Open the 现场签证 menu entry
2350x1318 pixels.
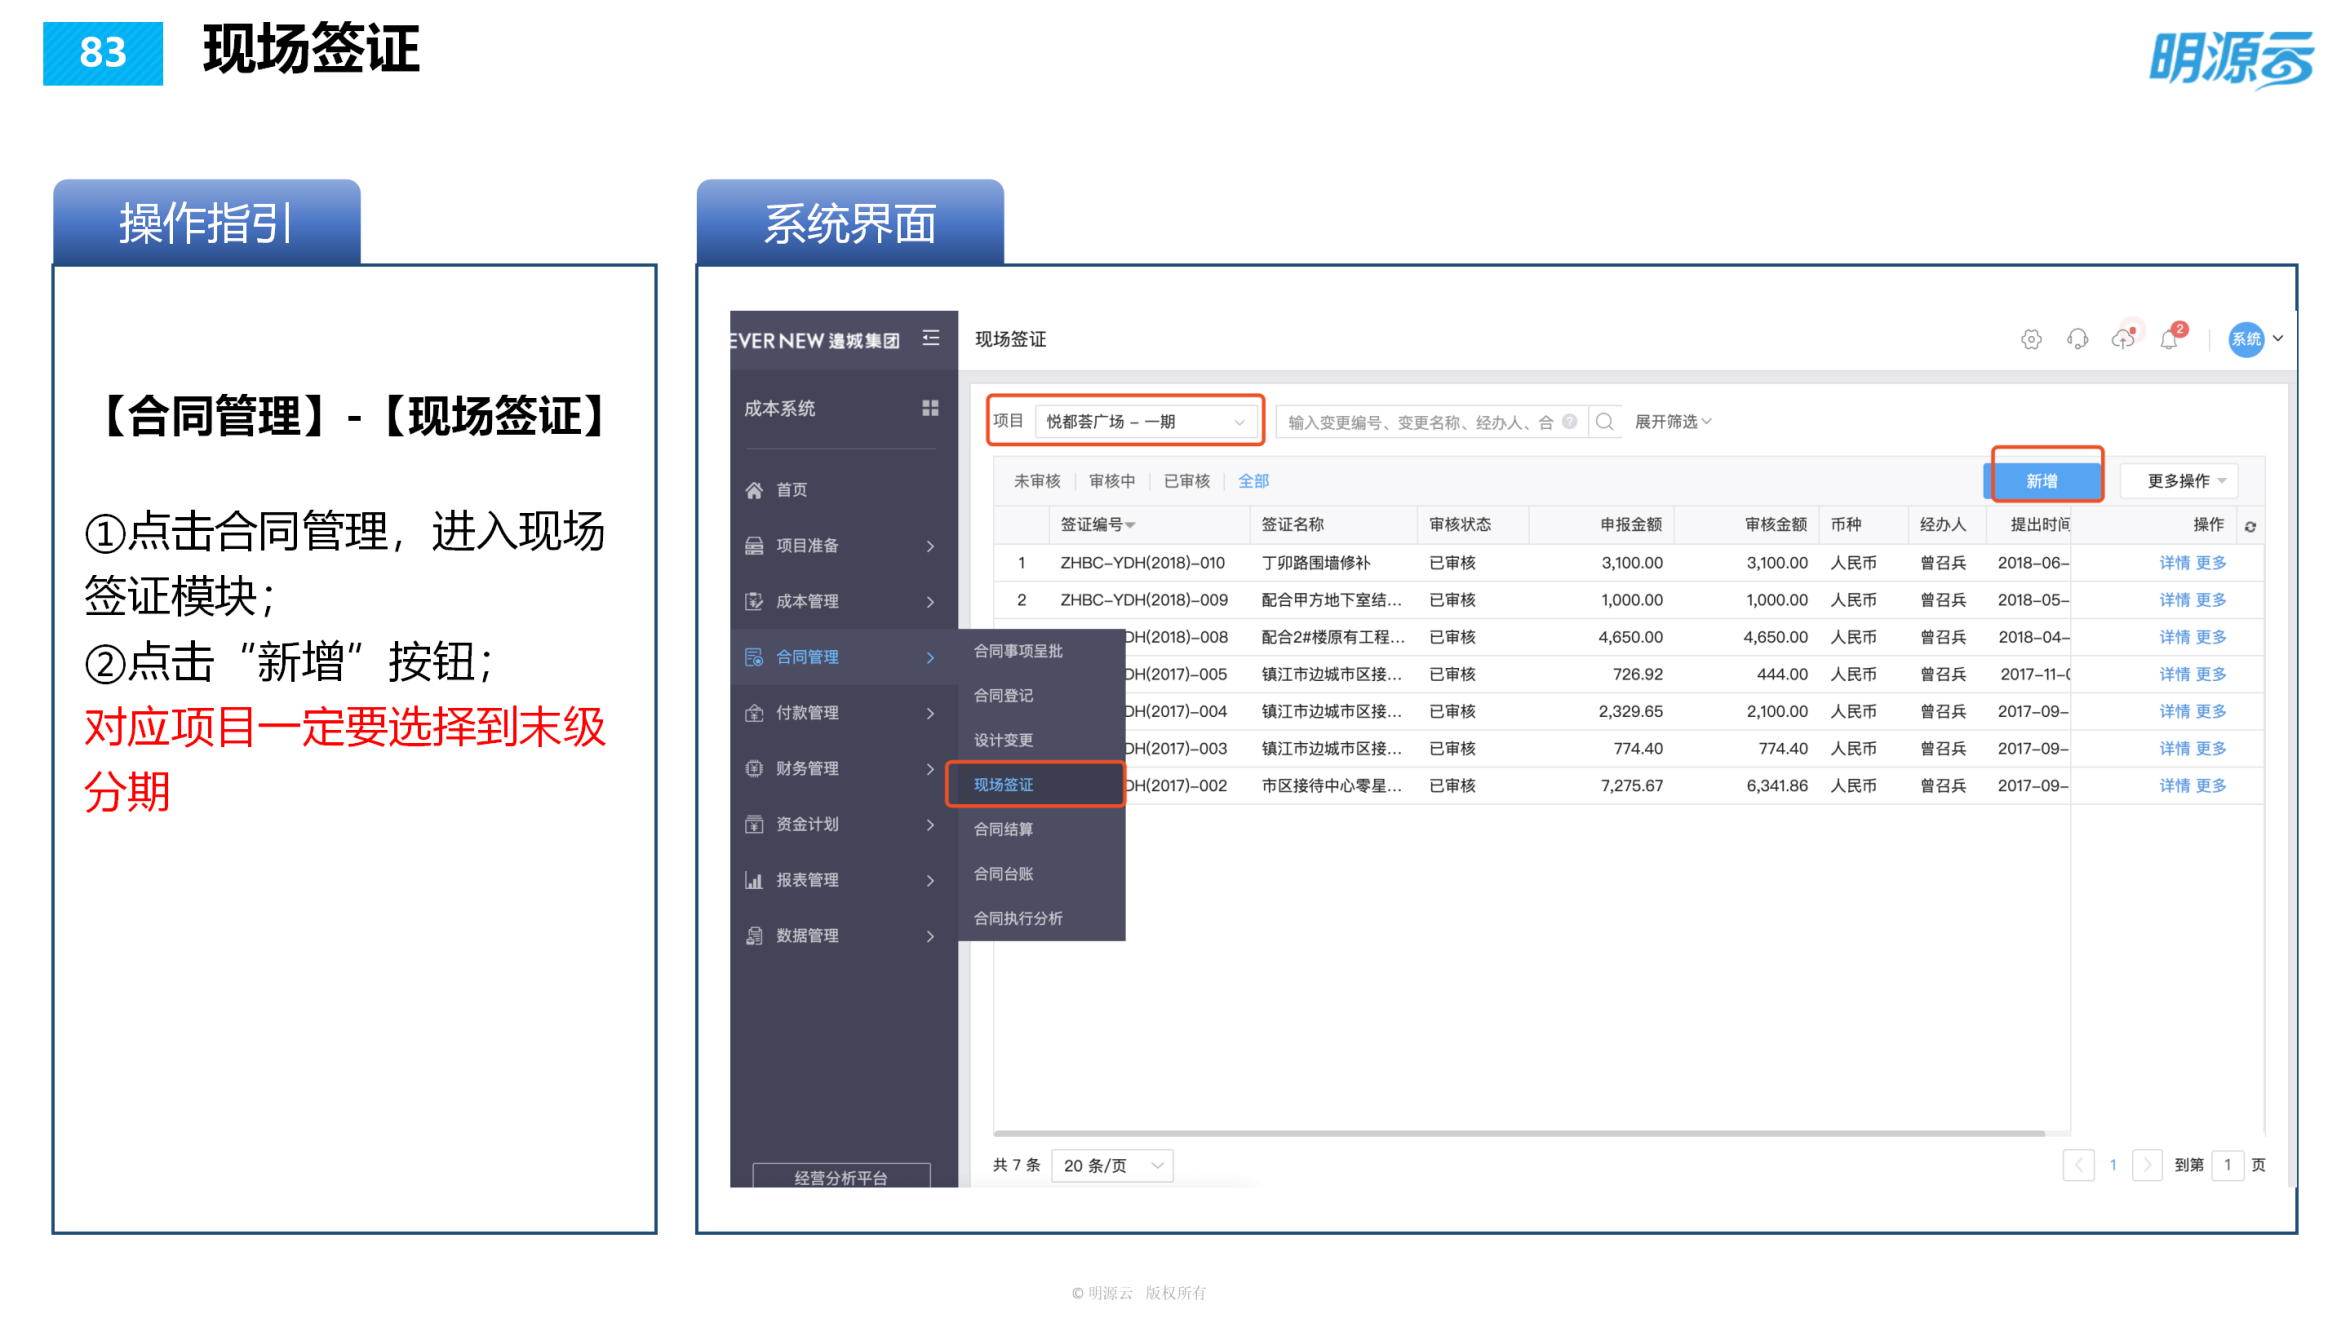click(x=1003, y=784)
